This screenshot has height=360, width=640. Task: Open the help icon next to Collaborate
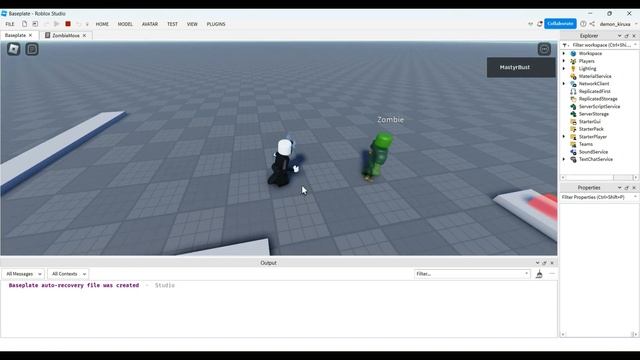coord(583,24)
